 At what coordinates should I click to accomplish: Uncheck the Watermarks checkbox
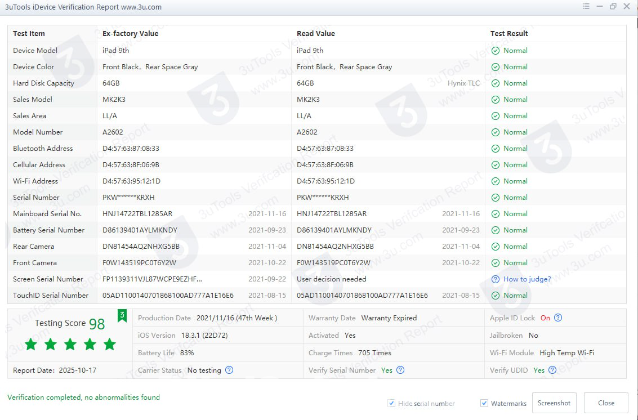click(x=483, y=403)
